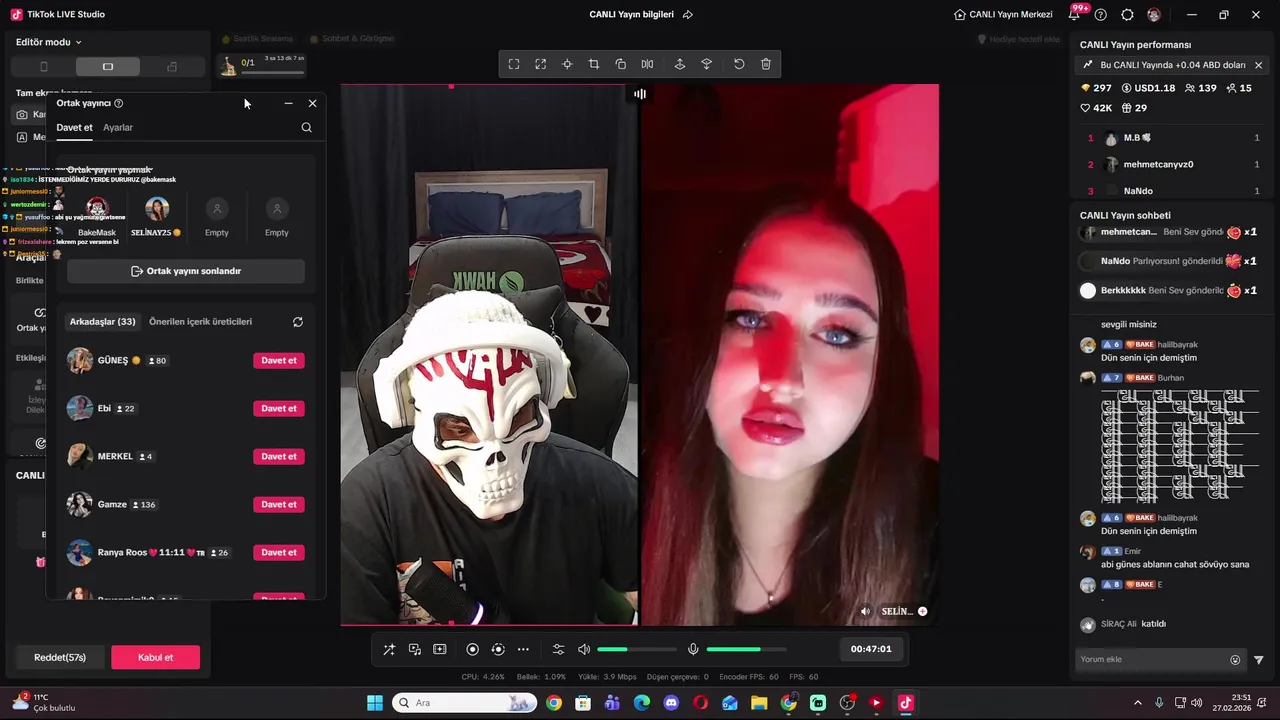Click the Windows Start button
This screenshot has height=720, width=1280.
(375, 703)
